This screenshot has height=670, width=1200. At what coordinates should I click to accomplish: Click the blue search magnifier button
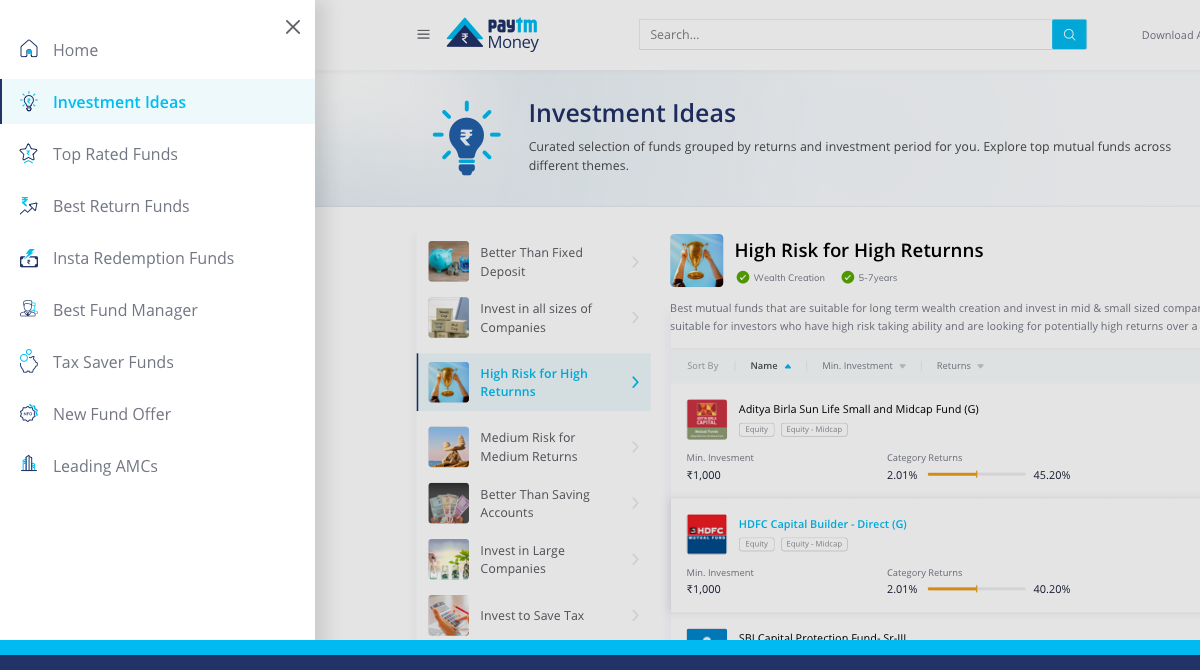pos(1069,34)
